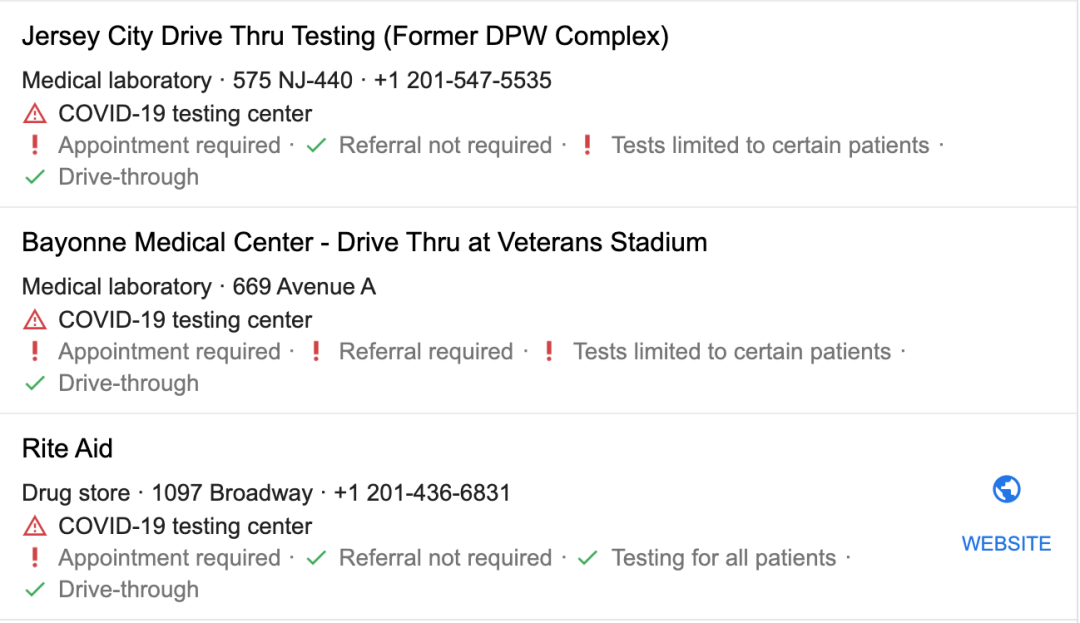Click the globe website icon for Rite Aid
The width and height of the screenshot is (1080, 623).
pos(1006,490)
